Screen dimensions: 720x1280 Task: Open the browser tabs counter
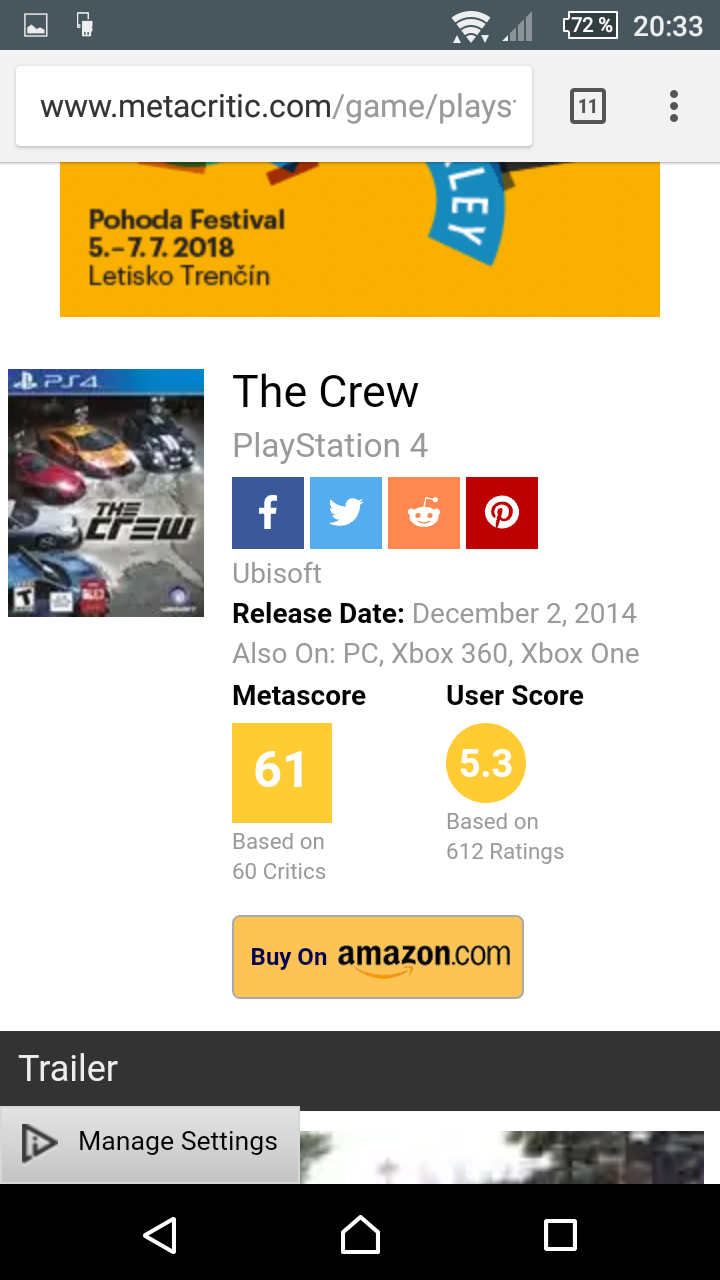[588, 106]
